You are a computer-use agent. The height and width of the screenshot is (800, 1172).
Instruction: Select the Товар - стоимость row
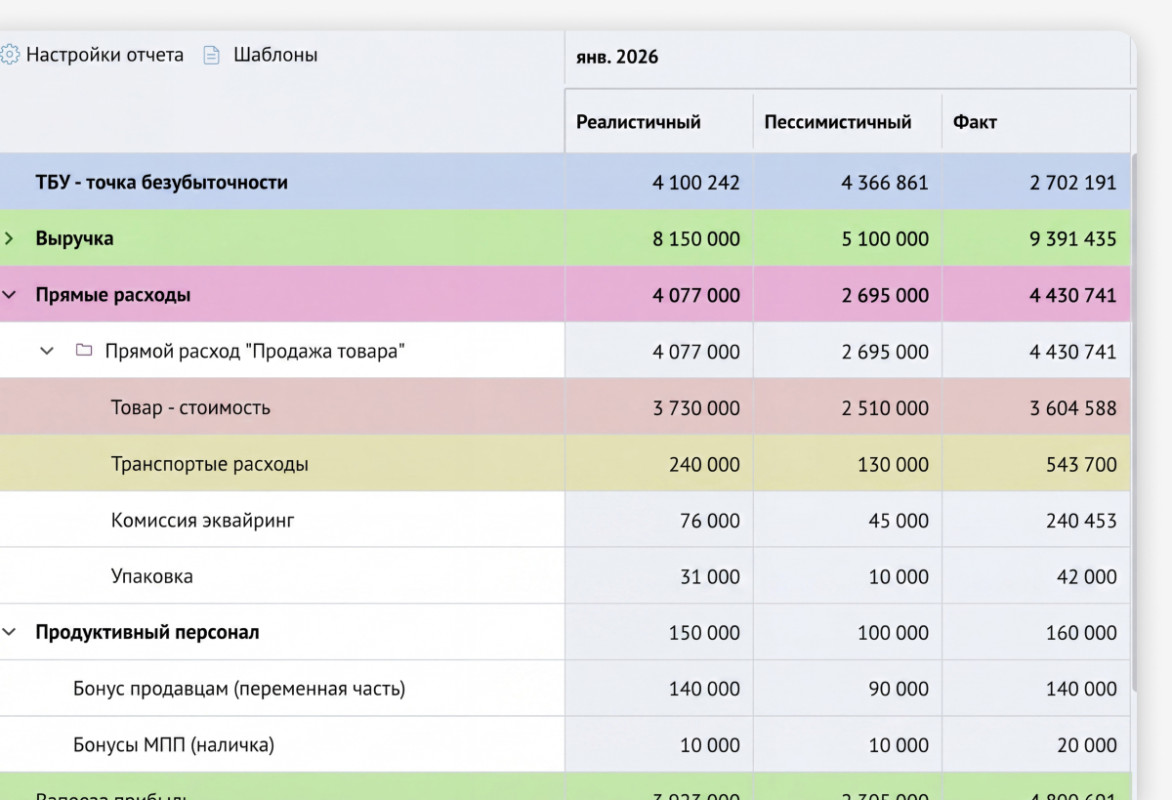pyautogui.click(x=565, y=407)
